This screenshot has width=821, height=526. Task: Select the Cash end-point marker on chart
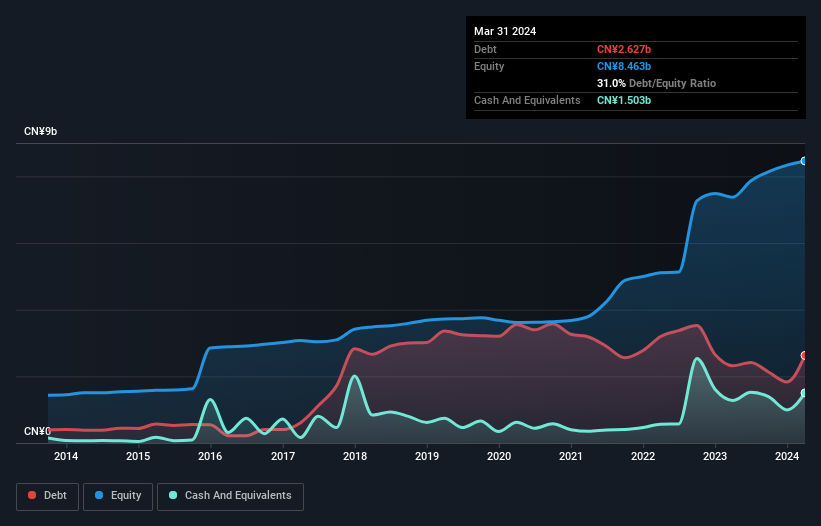coord(804,393)
